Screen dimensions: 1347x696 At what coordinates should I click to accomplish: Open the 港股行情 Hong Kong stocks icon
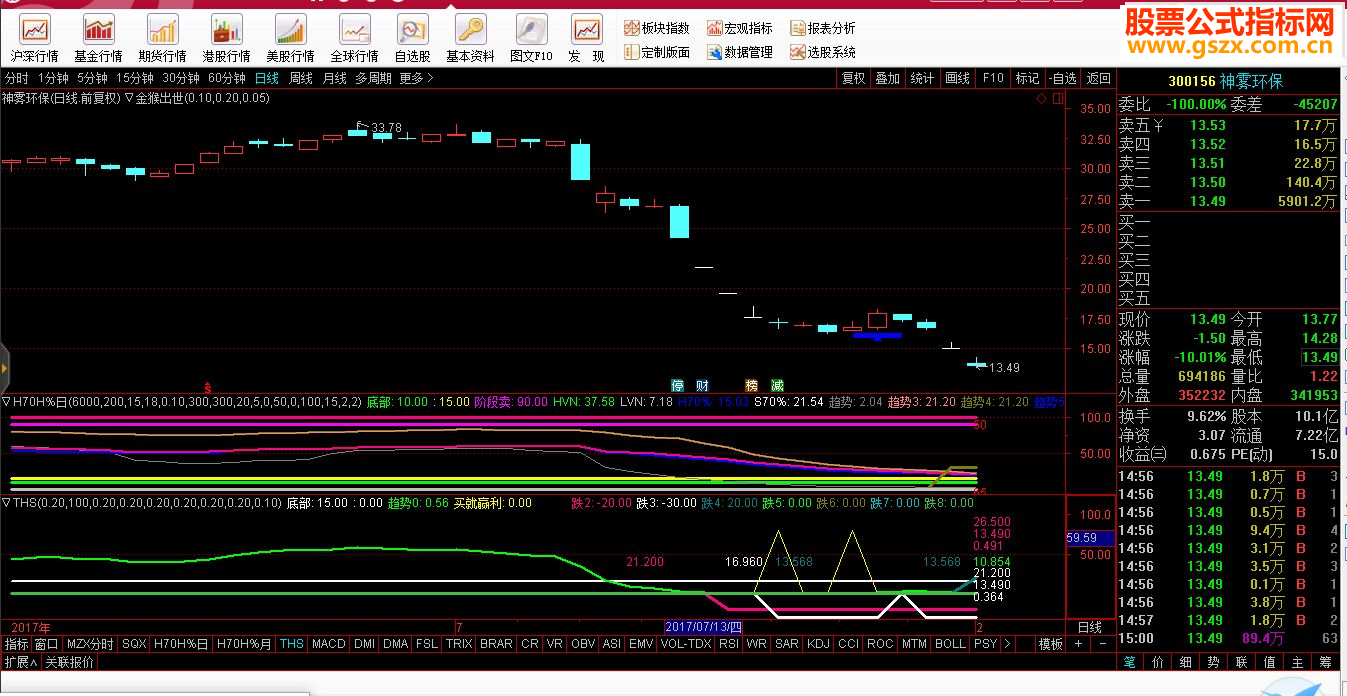227,39
